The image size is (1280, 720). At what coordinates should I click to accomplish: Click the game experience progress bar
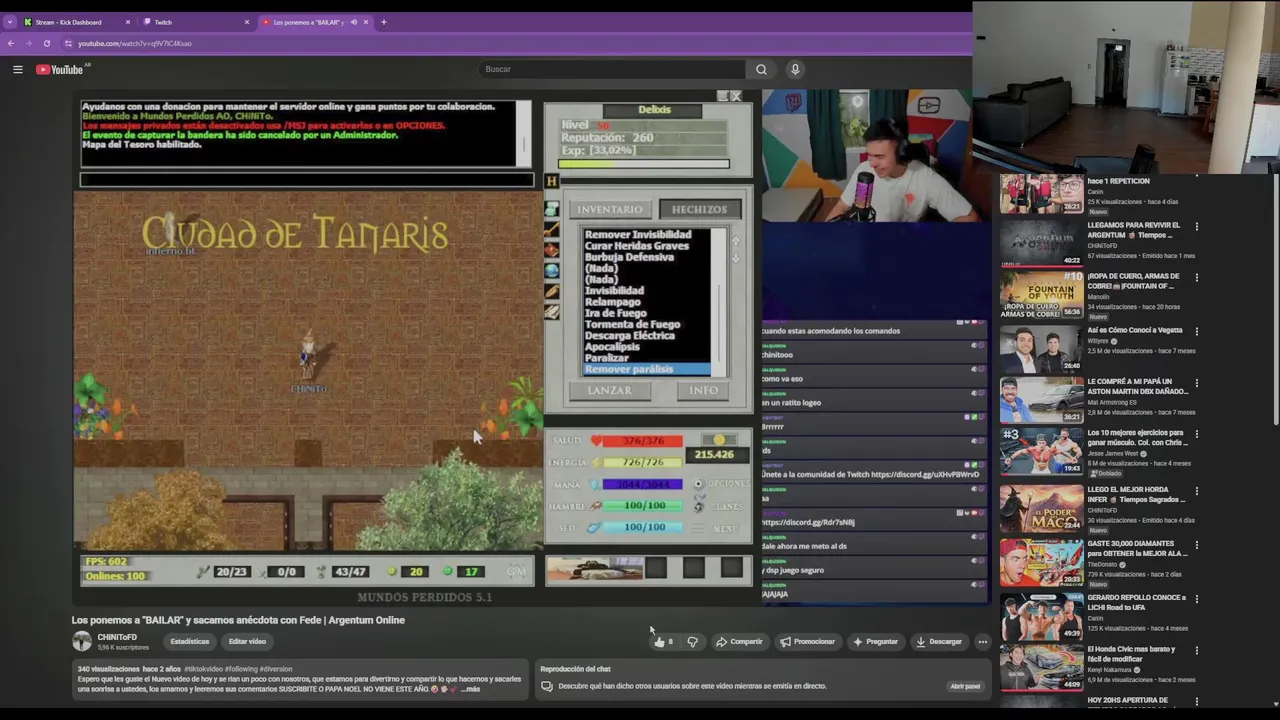coord(643,164)
